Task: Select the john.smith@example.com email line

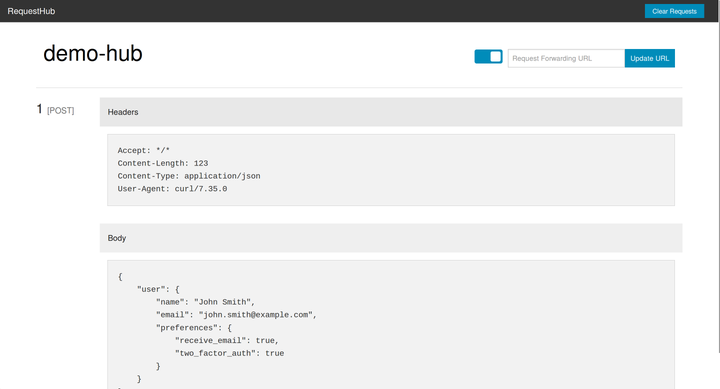Action: point(236,315)
